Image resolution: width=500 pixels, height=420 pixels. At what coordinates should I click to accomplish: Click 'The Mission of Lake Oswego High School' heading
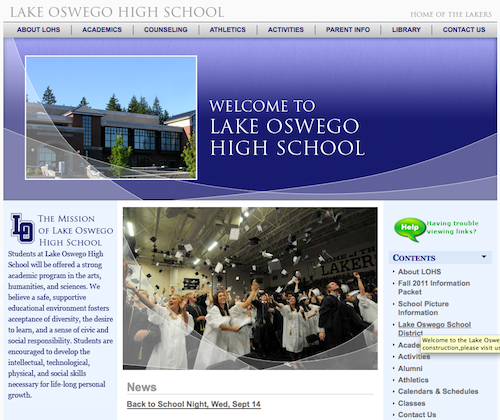(x=75, y=230)
